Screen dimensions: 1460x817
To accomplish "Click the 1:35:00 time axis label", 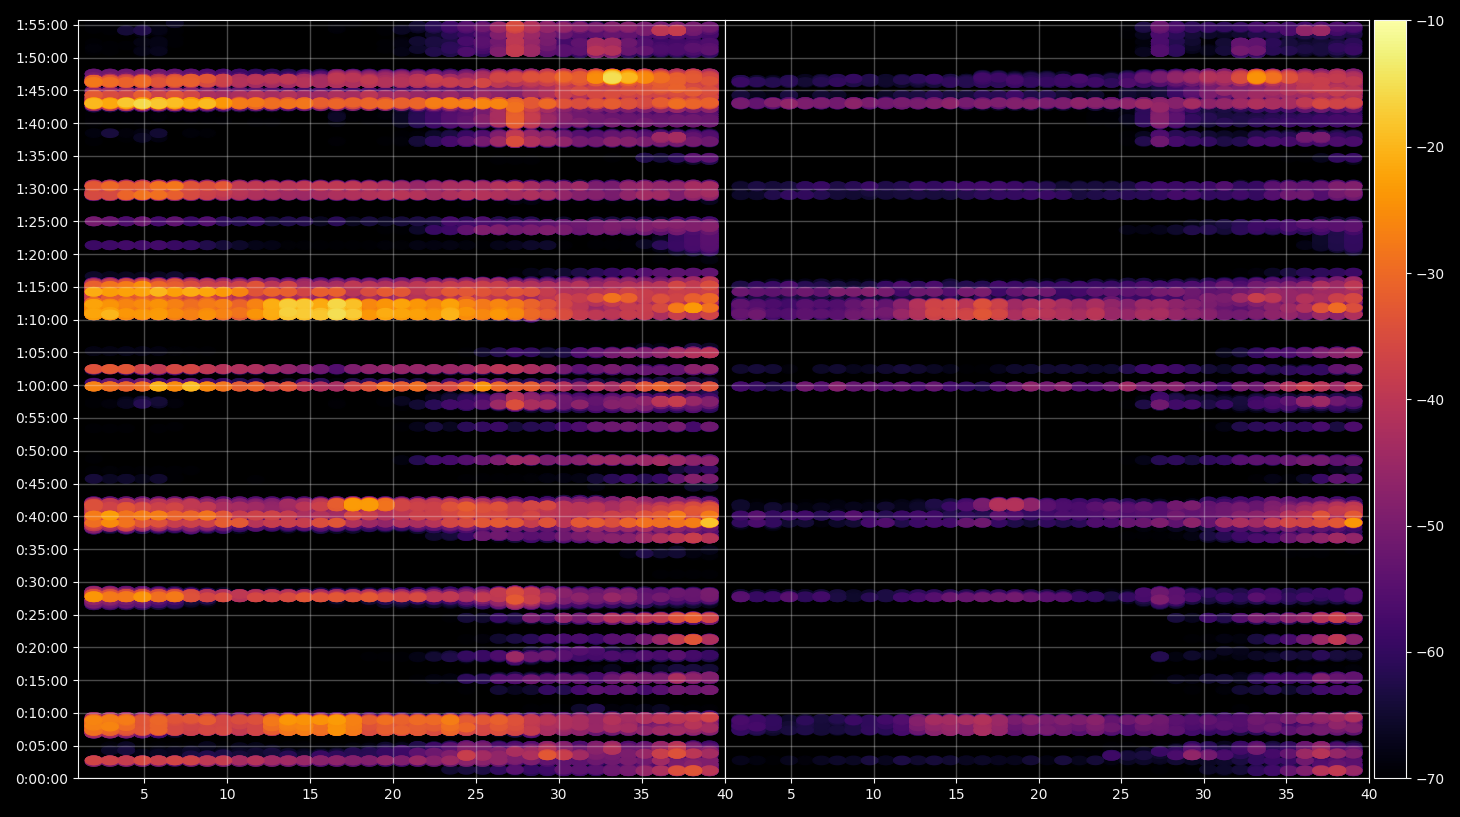I will click(42, 156).
